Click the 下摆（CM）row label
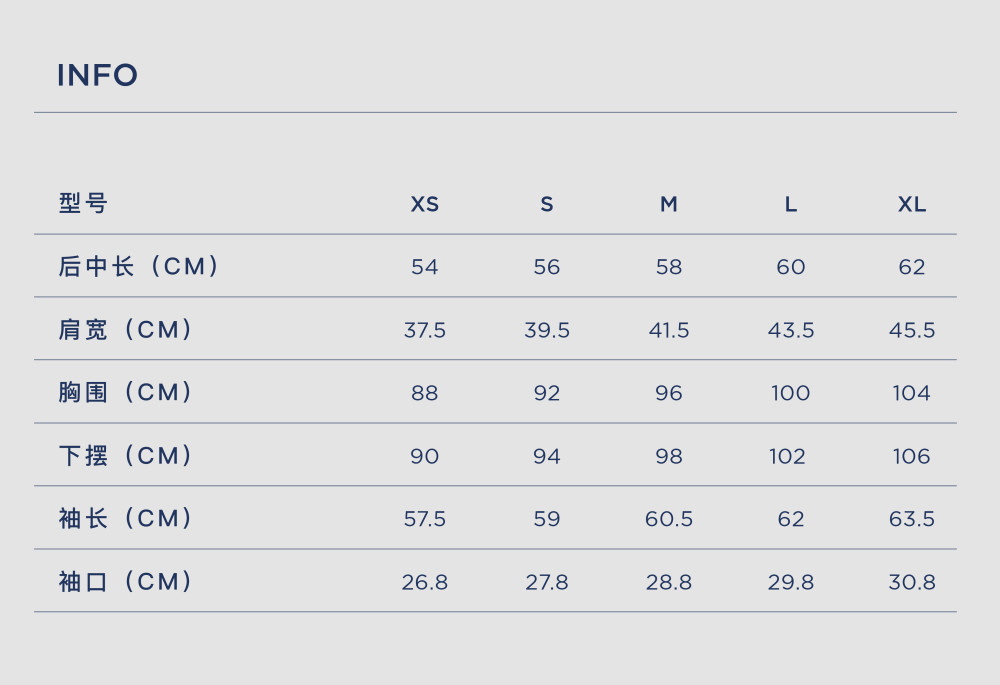 (x=125, y=455)
